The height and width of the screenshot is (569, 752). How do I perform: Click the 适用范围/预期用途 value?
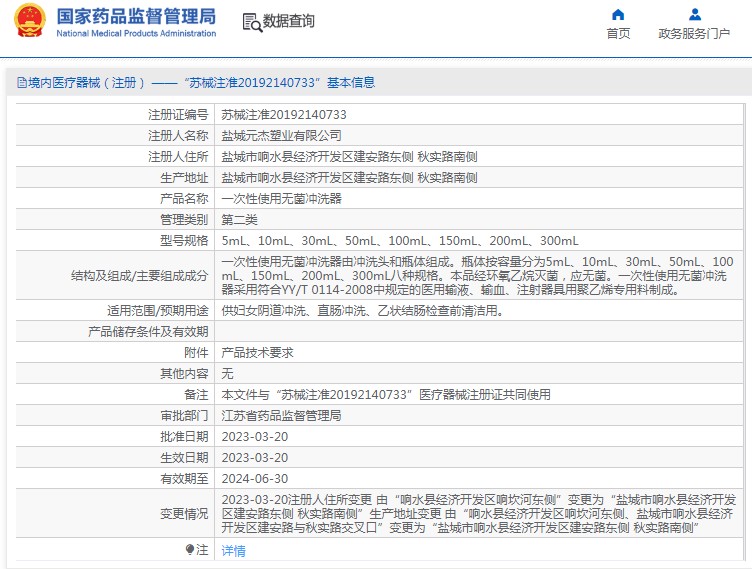(x=363, y=311)
